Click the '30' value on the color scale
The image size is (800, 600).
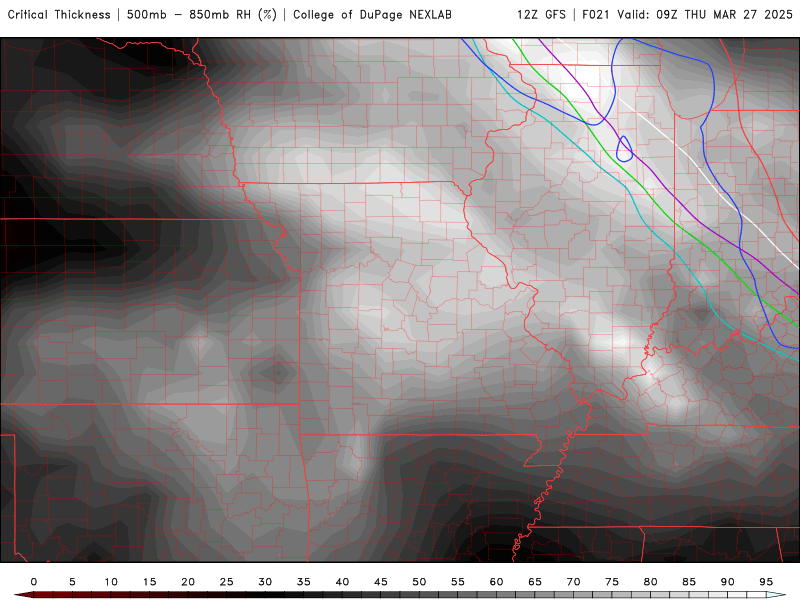coord(265,582)
